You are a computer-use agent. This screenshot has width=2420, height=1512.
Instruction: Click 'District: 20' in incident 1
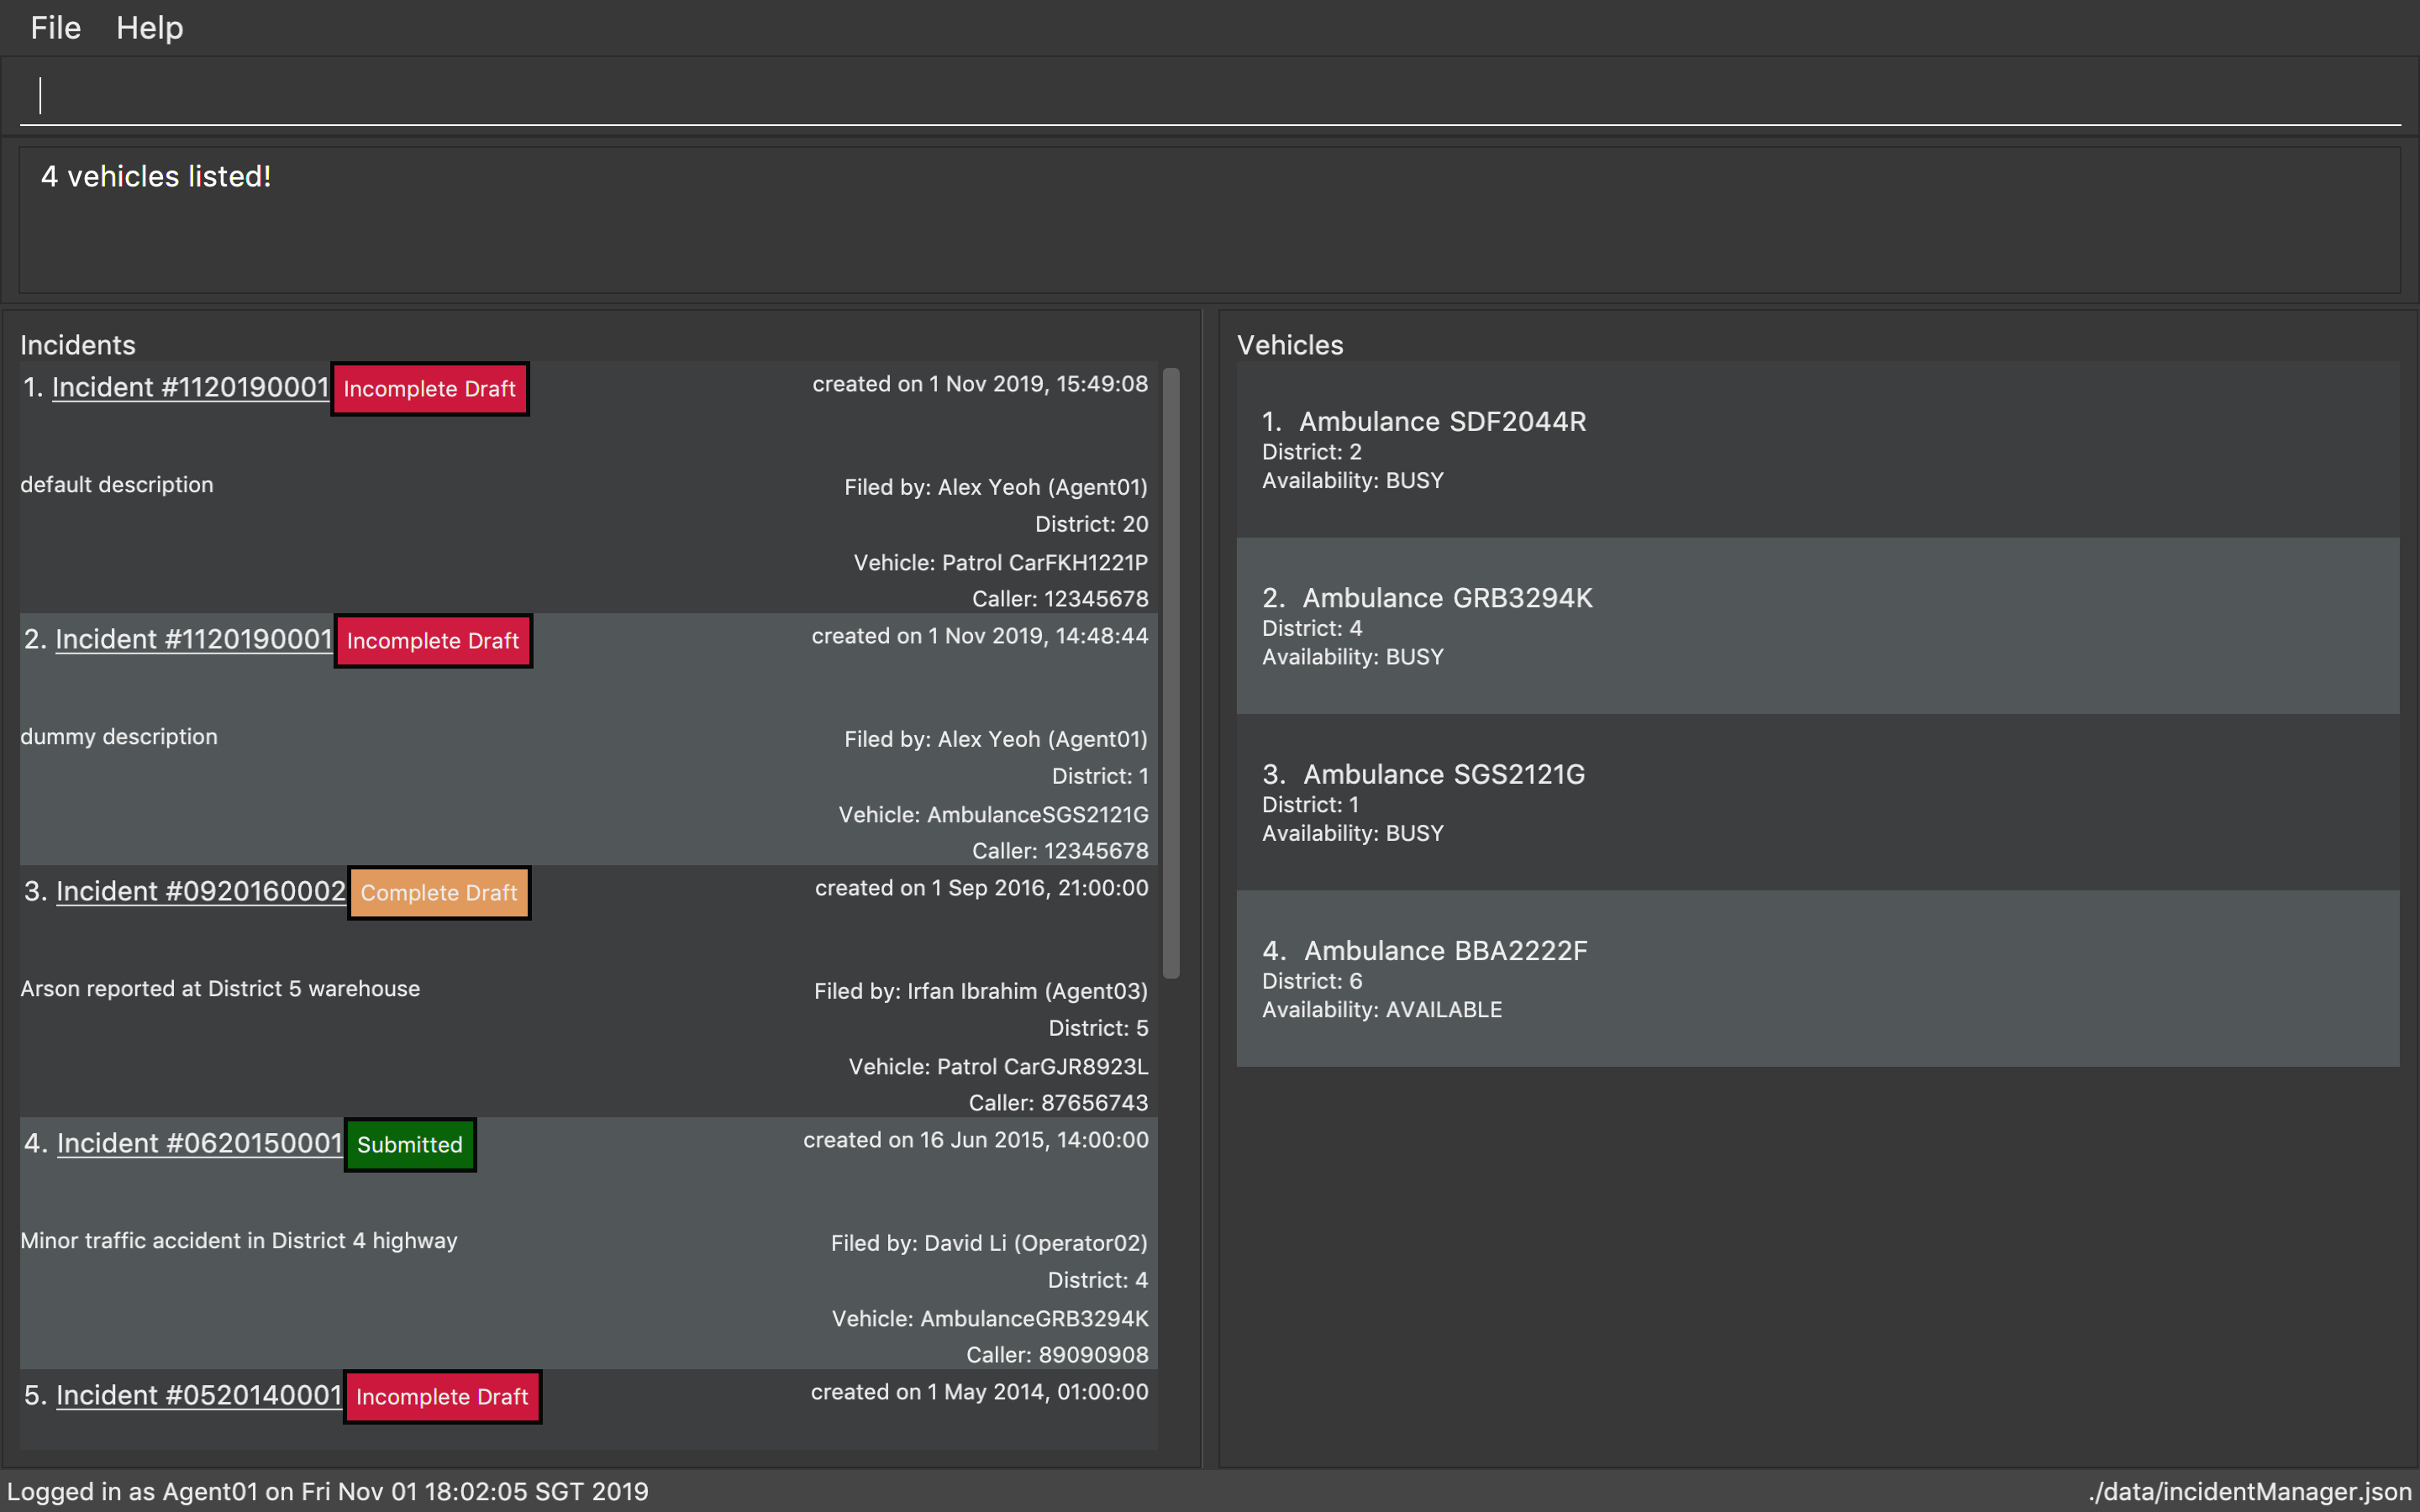[x=1092, y=524]
